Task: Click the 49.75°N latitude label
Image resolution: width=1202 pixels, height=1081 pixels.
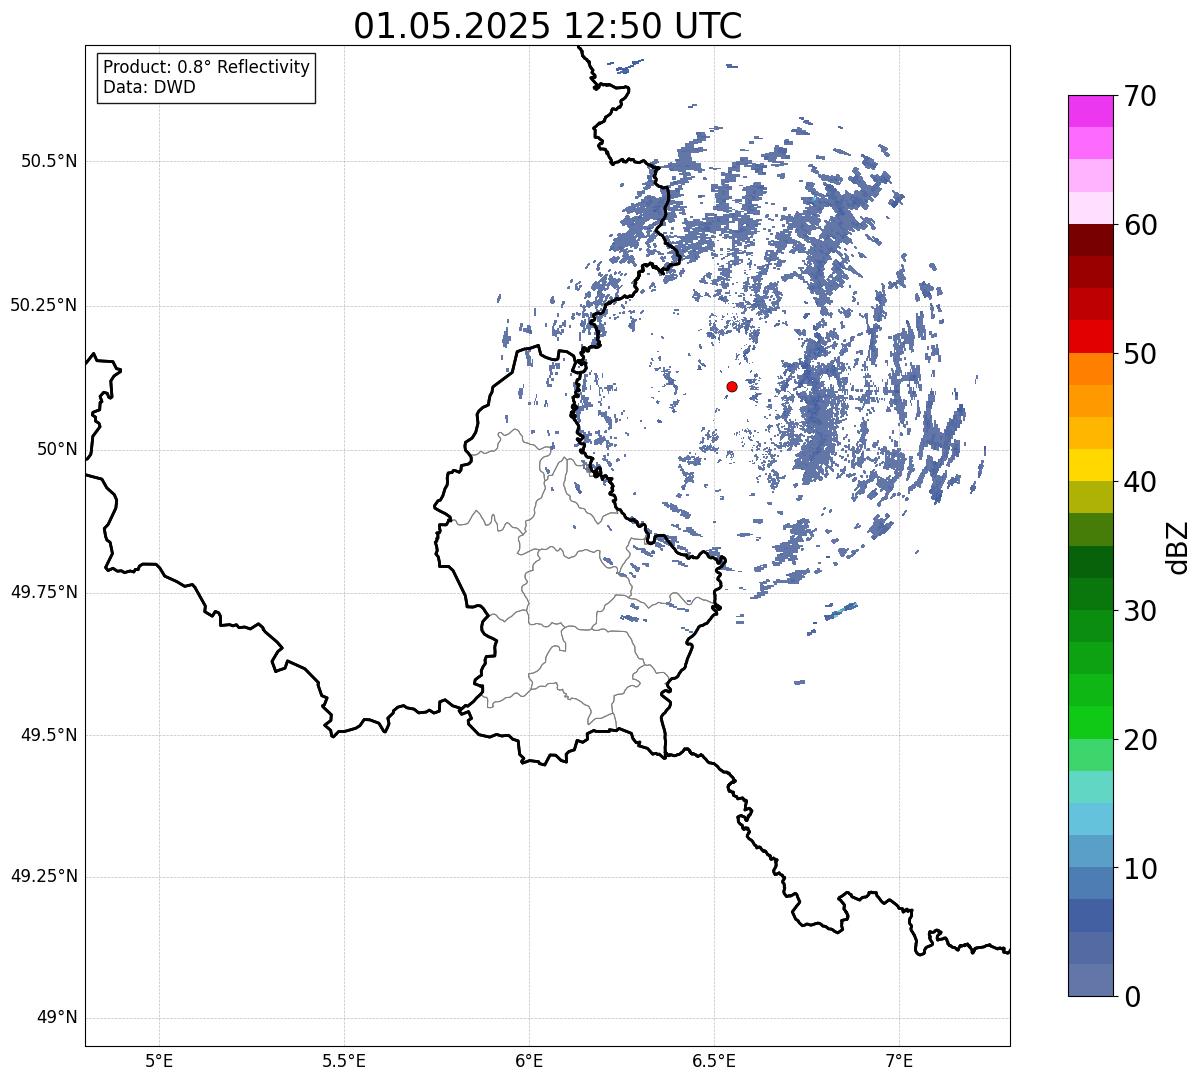Action: 43,592
